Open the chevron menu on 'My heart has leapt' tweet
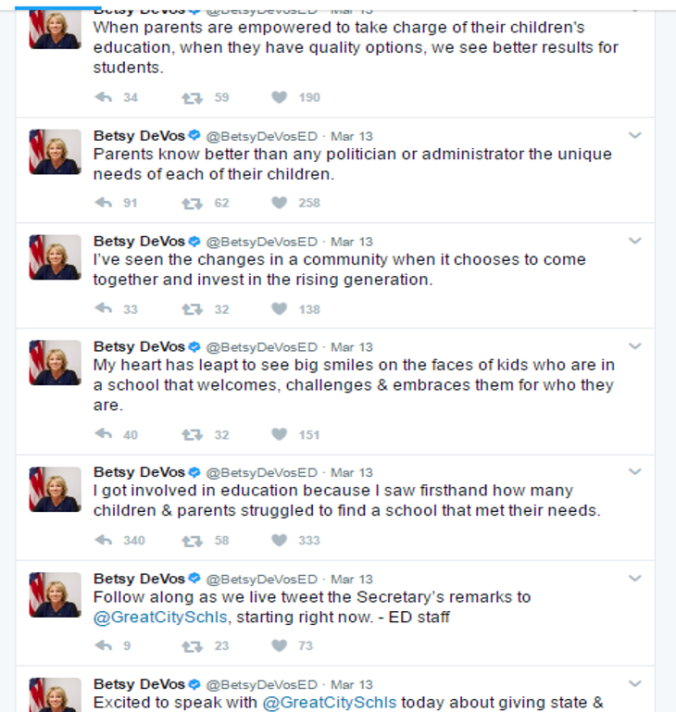Screen dimensions: 676x712 634,347
